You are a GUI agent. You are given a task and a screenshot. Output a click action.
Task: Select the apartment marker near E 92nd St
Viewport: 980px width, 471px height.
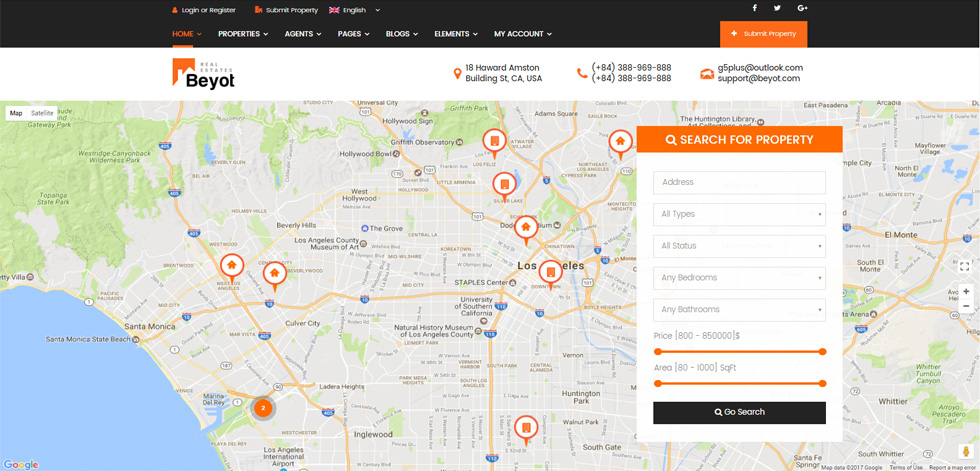[526, 430]
